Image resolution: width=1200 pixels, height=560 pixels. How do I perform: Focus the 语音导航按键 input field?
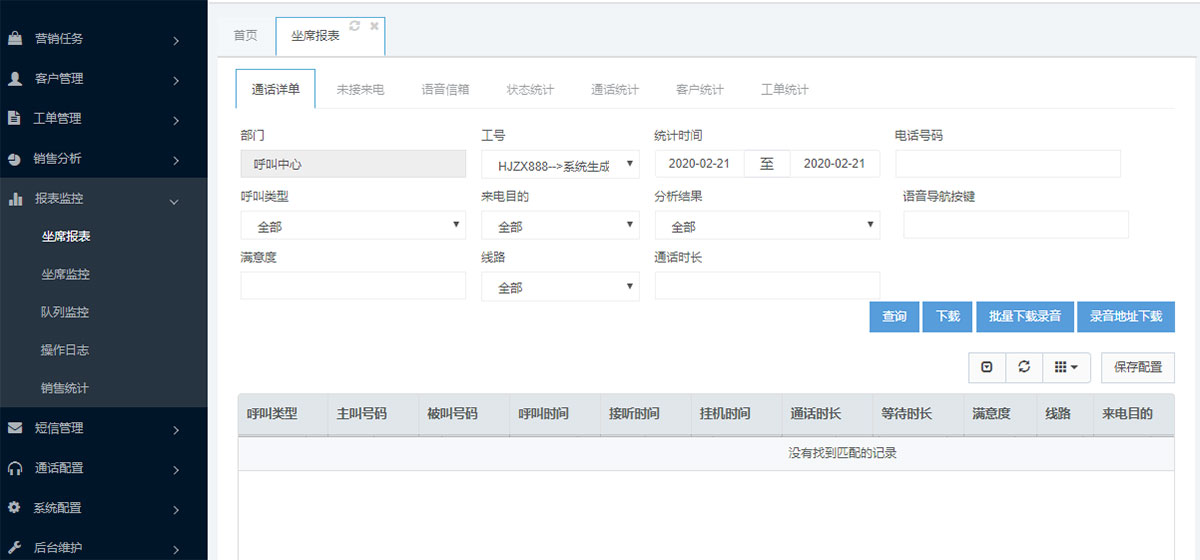(x=1016, y=225)
